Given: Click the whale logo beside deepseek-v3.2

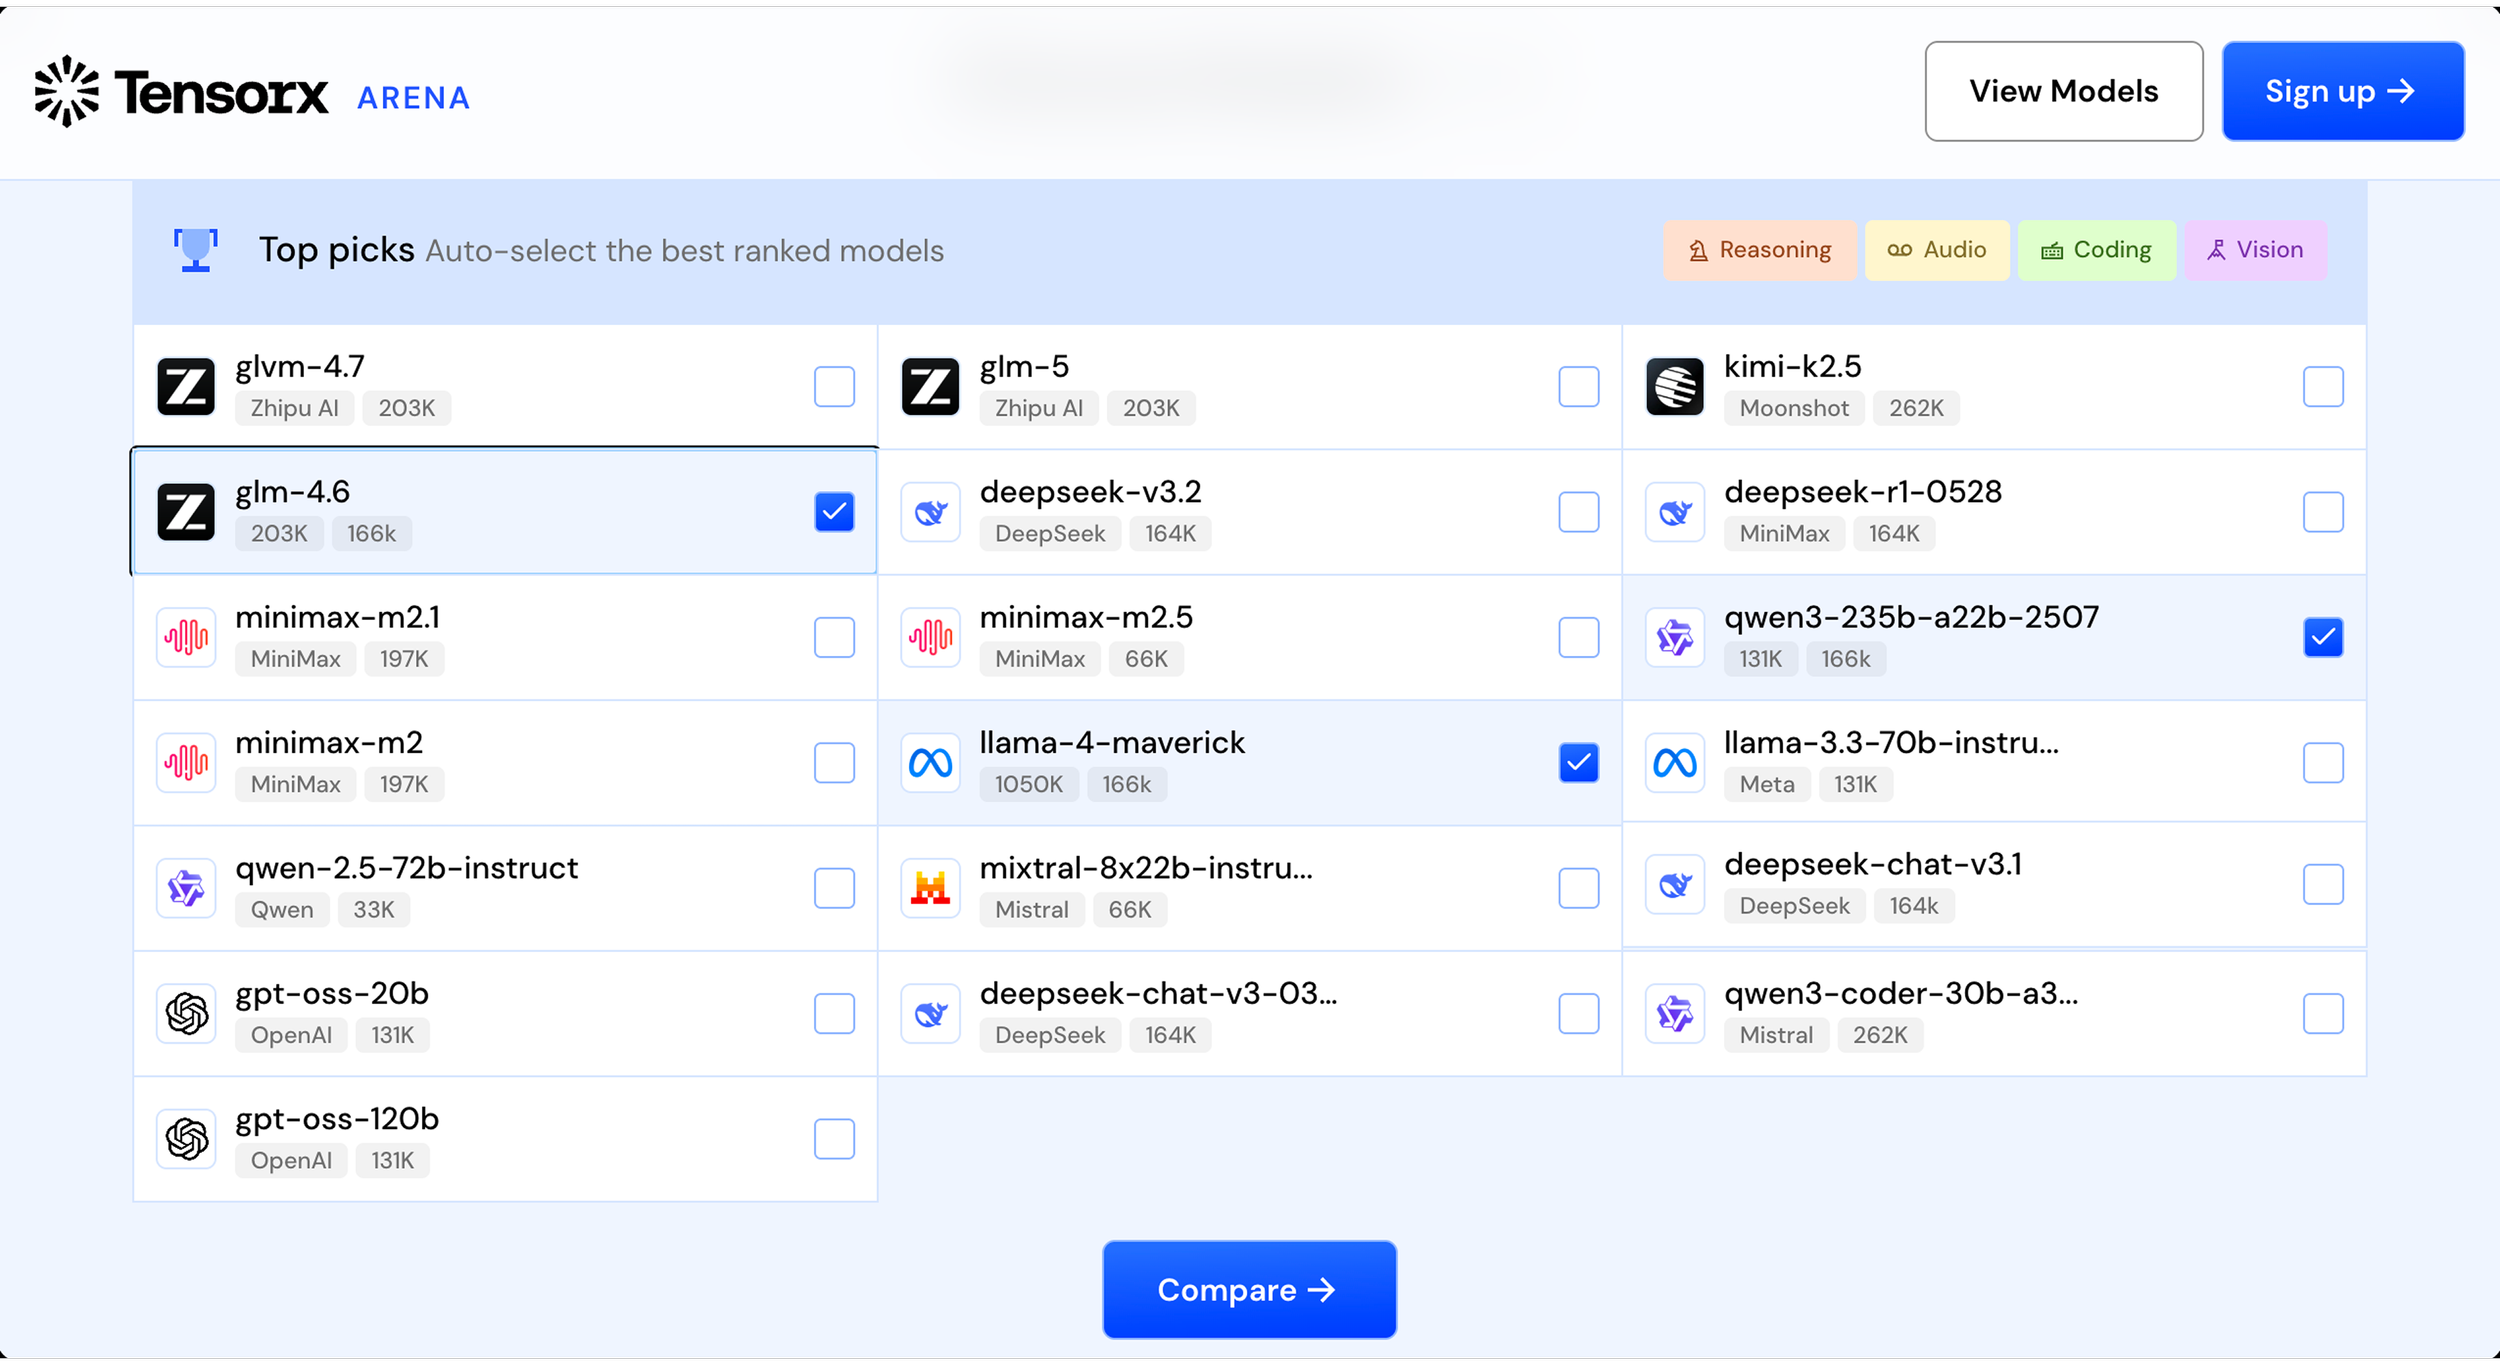Looking at the screenshot, I should coord(930,512).
